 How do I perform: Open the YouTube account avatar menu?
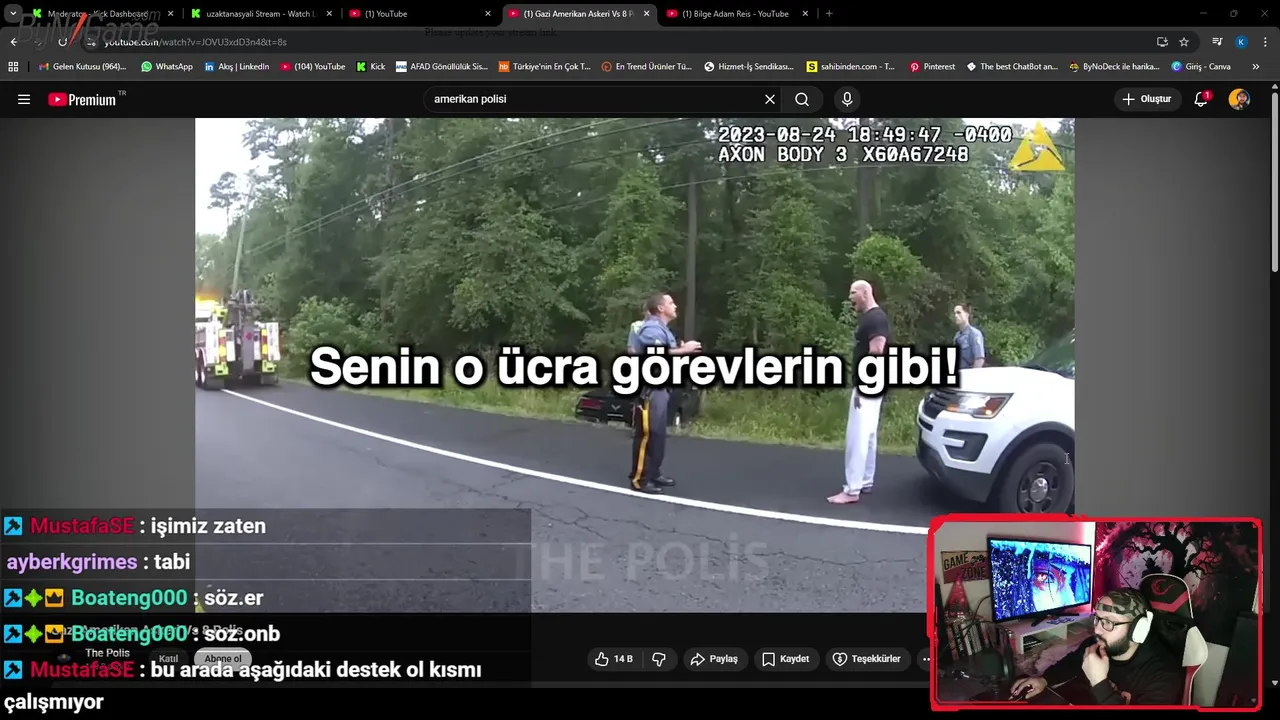[x=1239, y=99]
